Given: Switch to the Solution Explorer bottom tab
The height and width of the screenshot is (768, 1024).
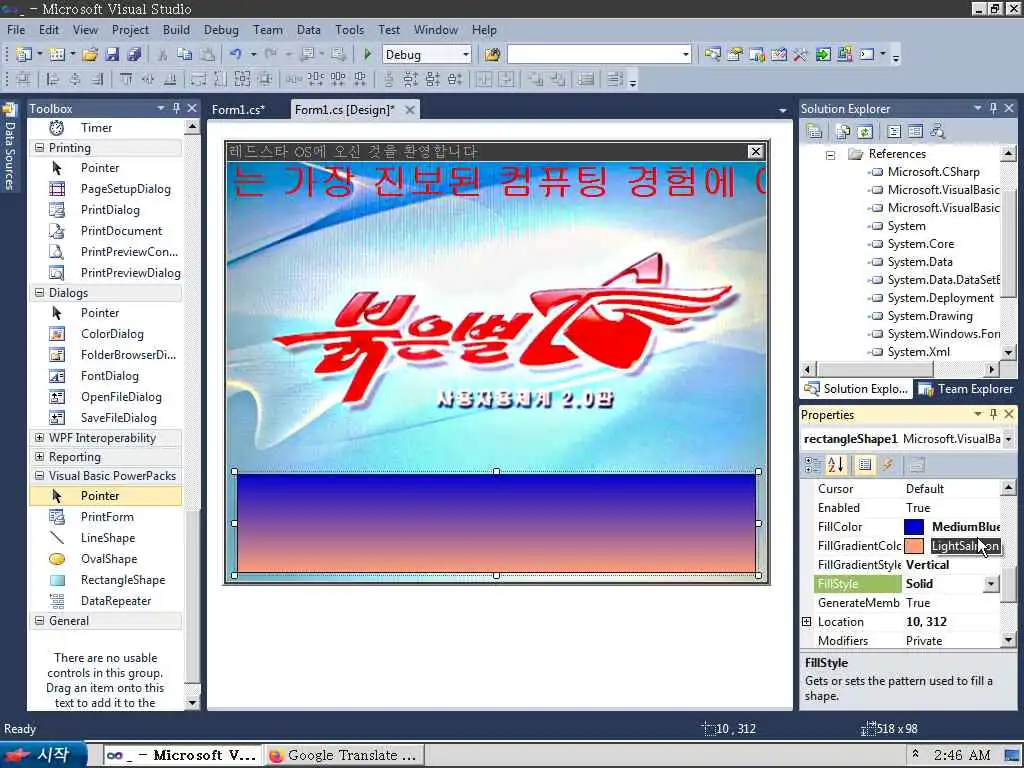Looking at the screenshot, I should click(856, 389).
